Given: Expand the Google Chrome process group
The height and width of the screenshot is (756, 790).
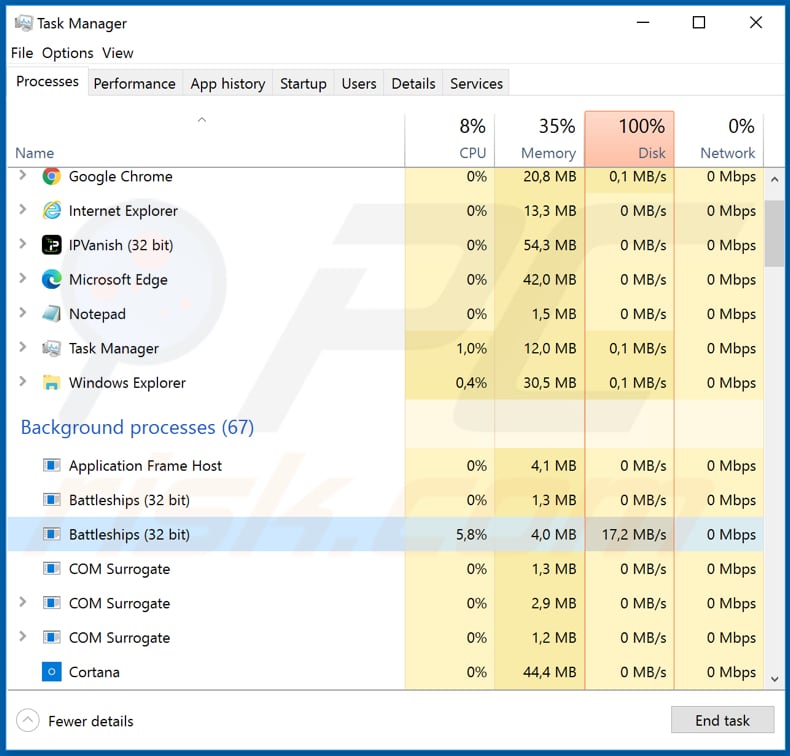Looking at the screenshot, I should click(23, 176).
